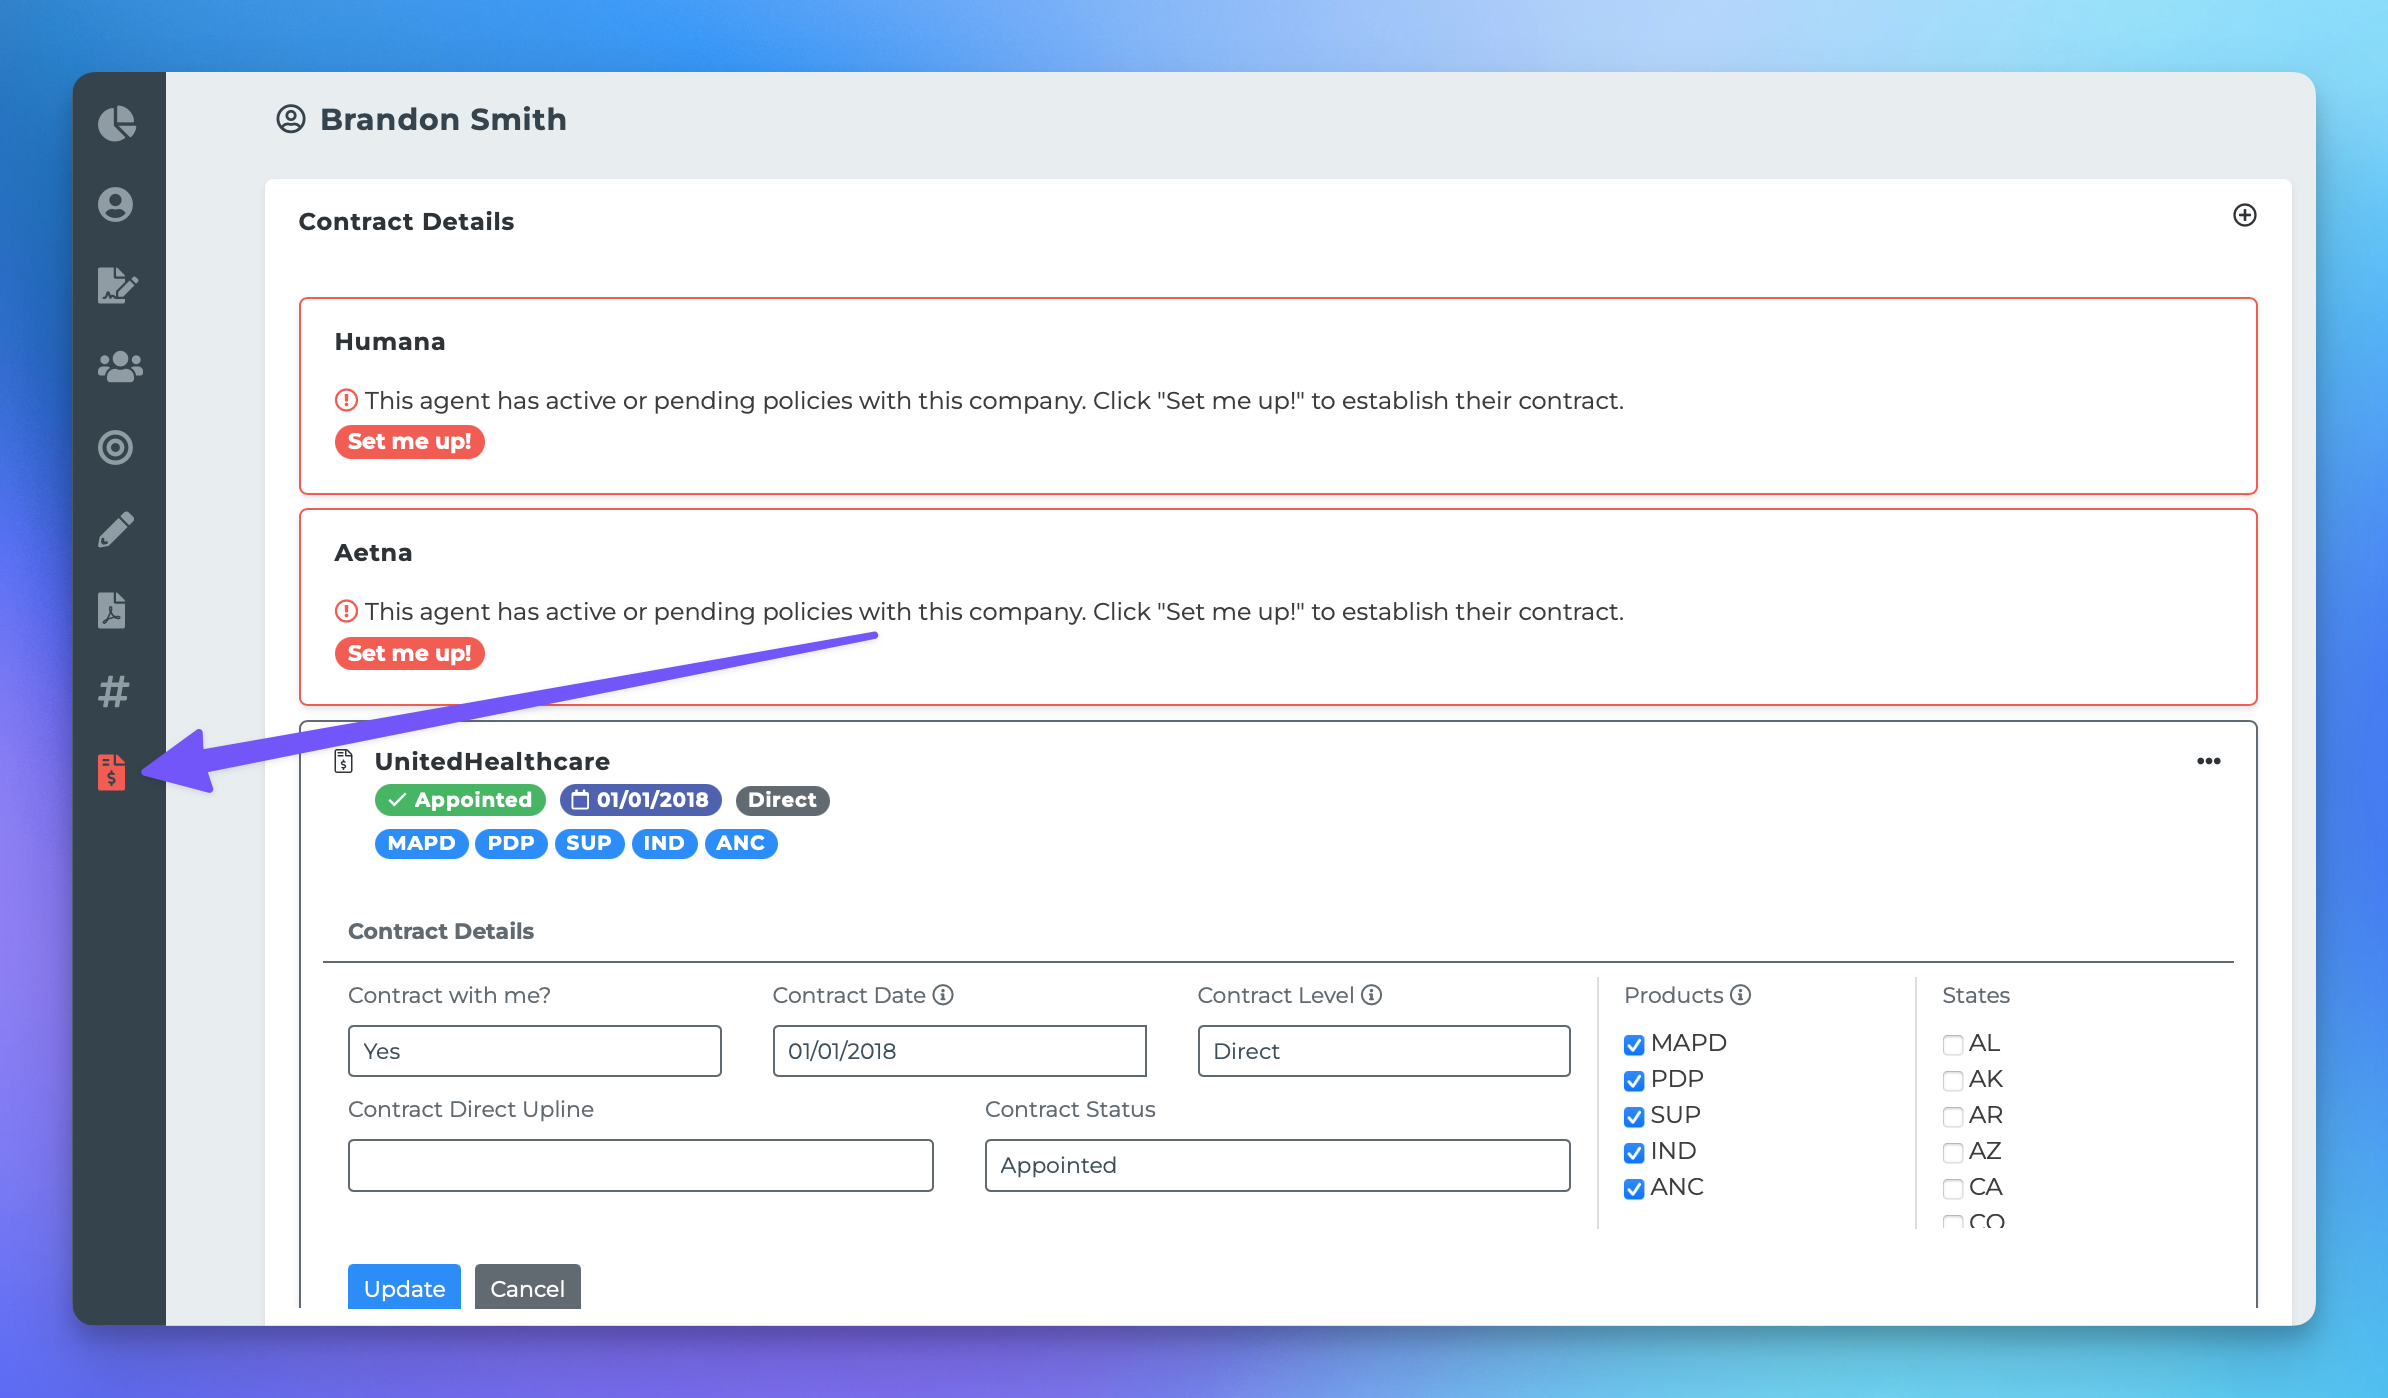
Task: Click the 01/01/2018 date badge
Action: pos(640,800)
